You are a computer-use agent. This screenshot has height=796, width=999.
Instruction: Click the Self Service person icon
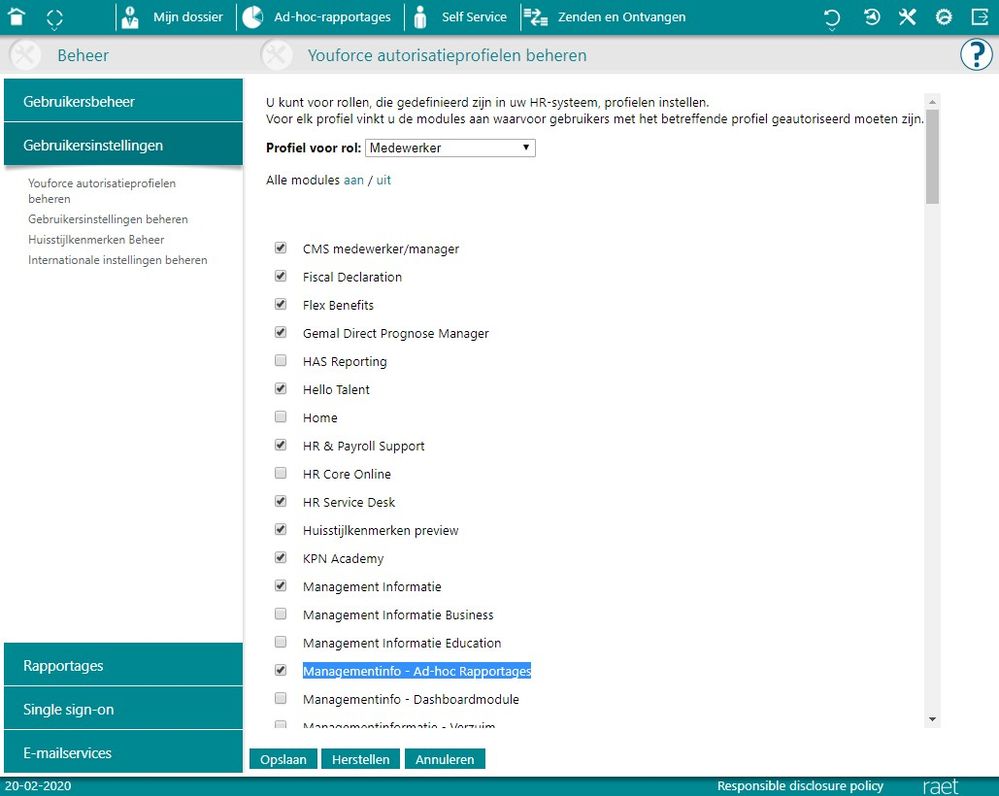click(420, 17)
